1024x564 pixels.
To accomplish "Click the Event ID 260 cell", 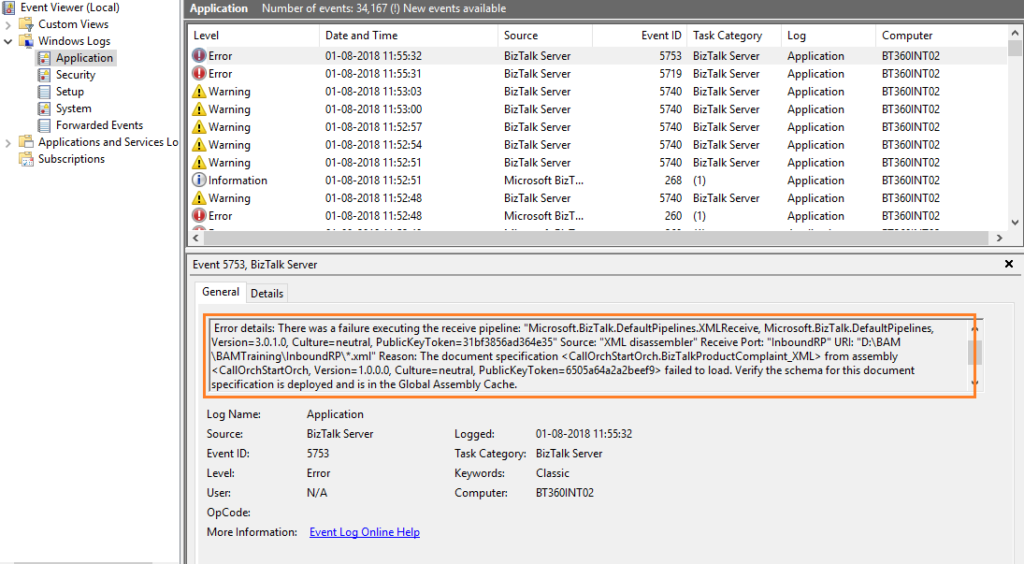I will pos(673,215).
